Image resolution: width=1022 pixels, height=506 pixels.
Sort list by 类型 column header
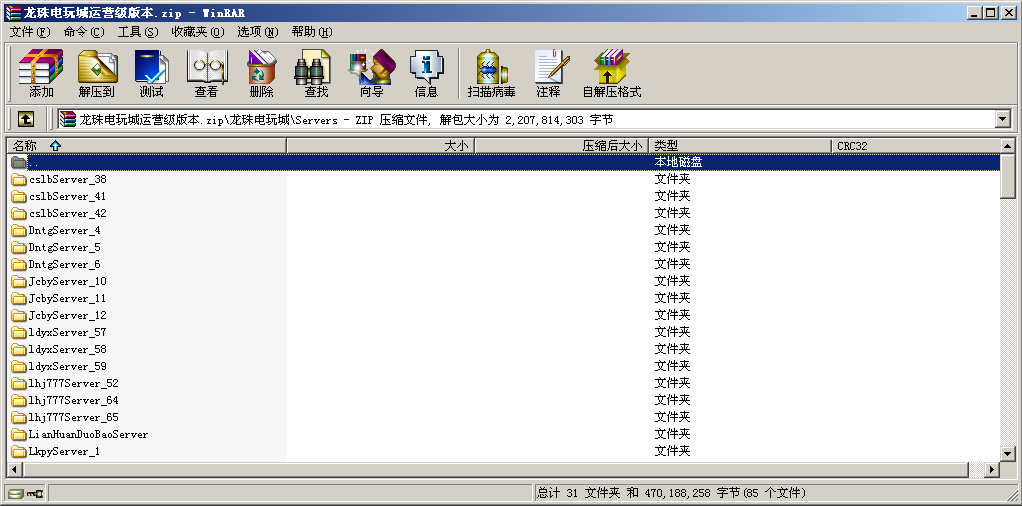[740, 146]
